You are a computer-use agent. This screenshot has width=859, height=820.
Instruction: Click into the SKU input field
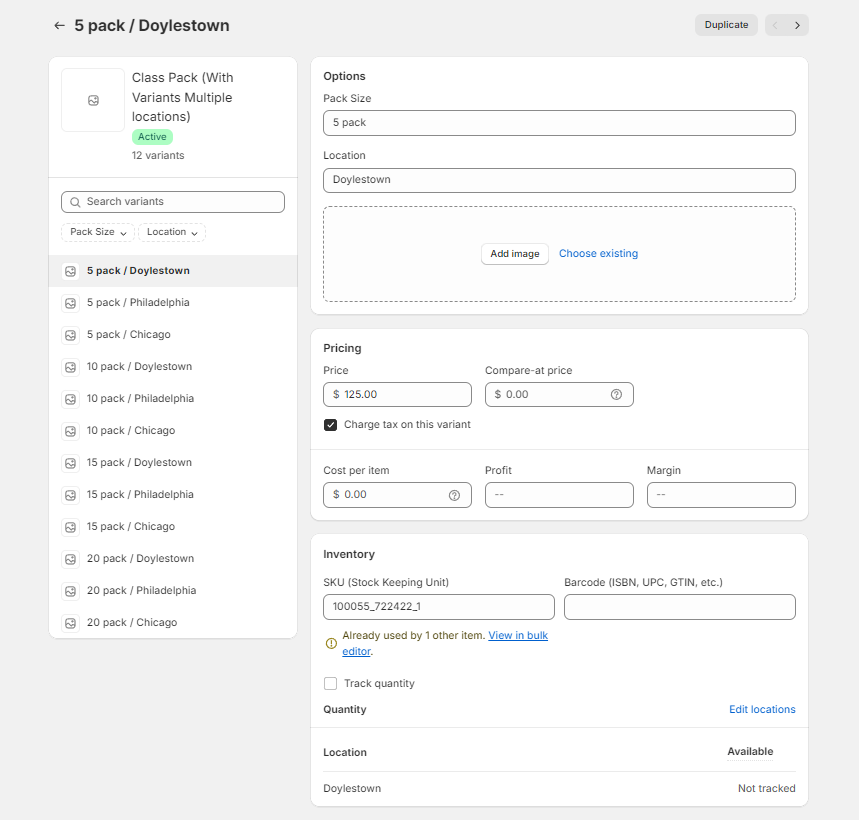pyautogui.click(x=438, y=607)
